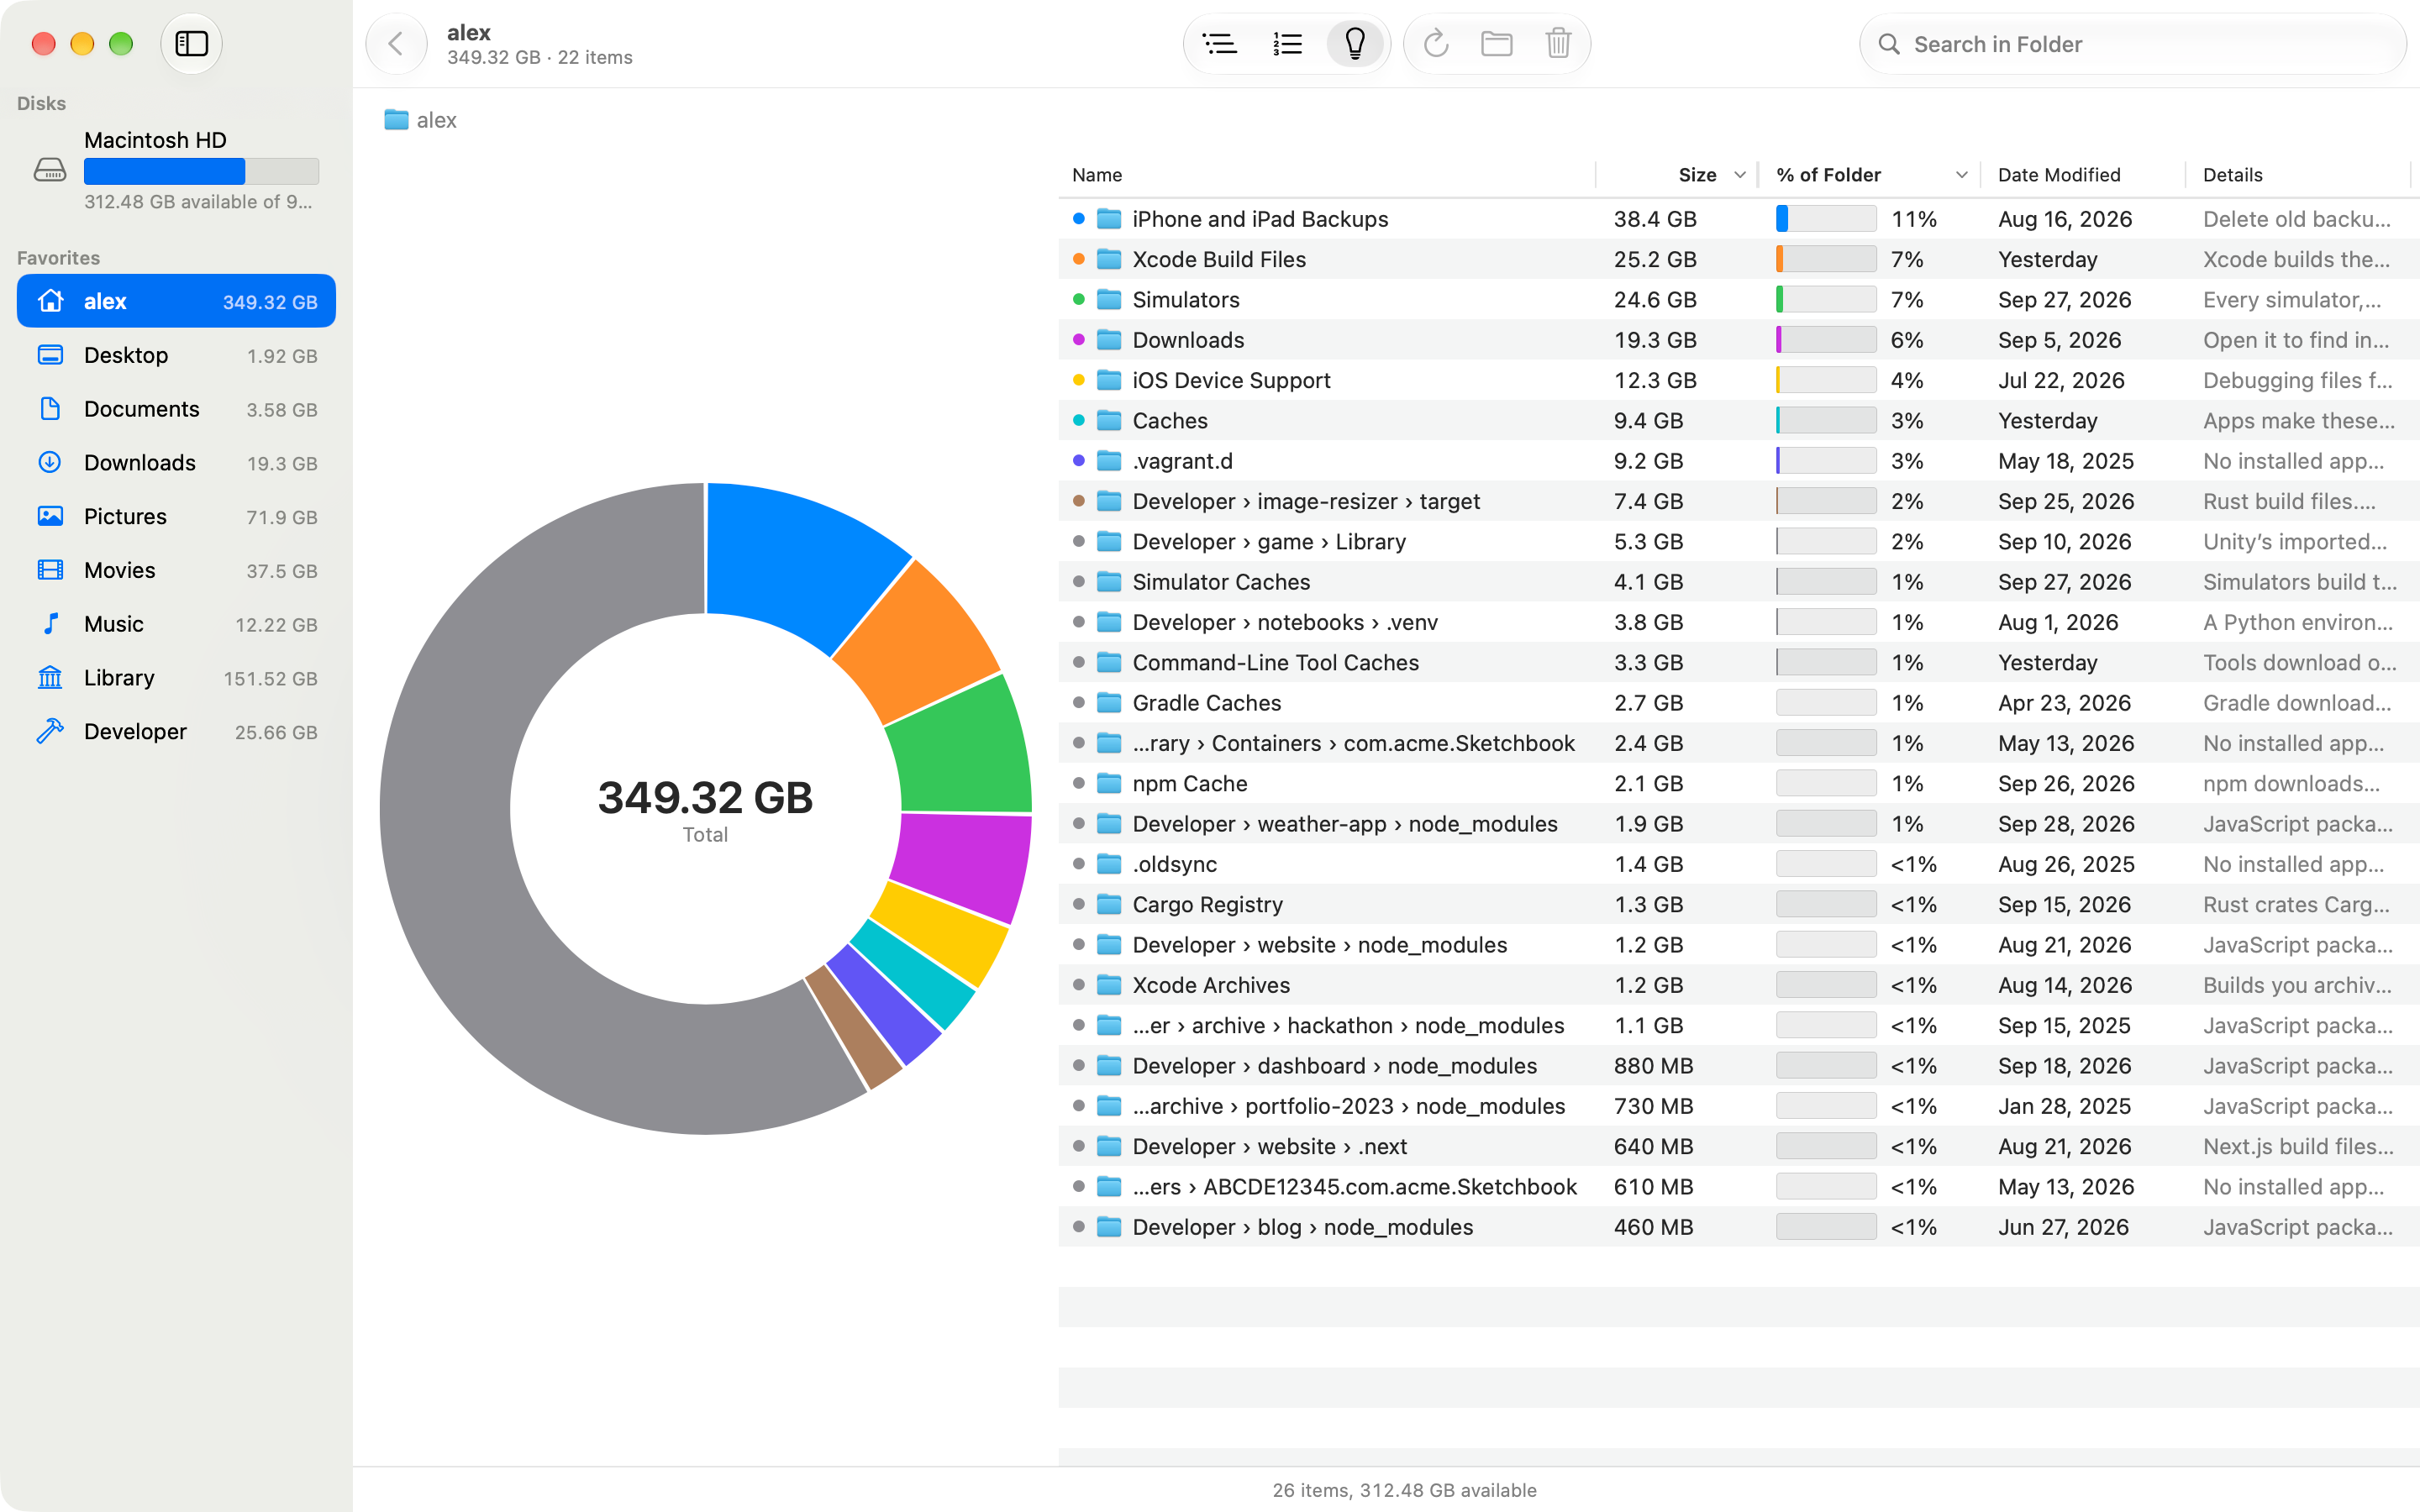Open the % of Folder column chevron

pyautogui.click(x=1961, y=175)
